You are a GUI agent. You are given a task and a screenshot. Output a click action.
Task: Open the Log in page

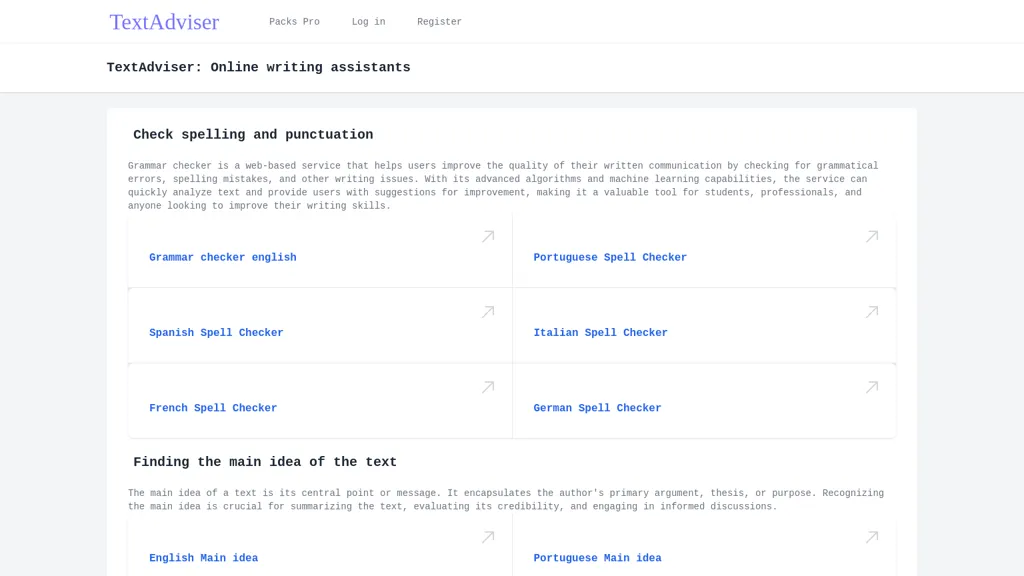(368, 22)
